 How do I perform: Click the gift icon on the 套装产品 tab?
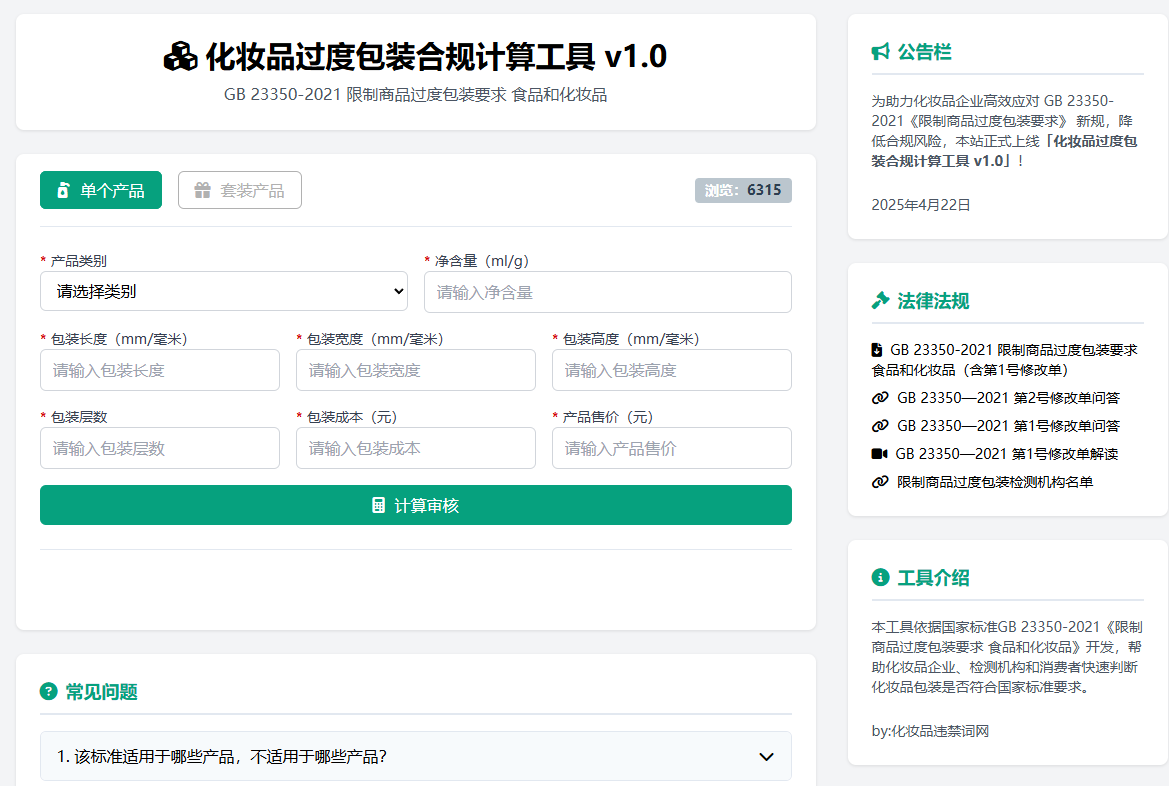[x=199, y=190]
